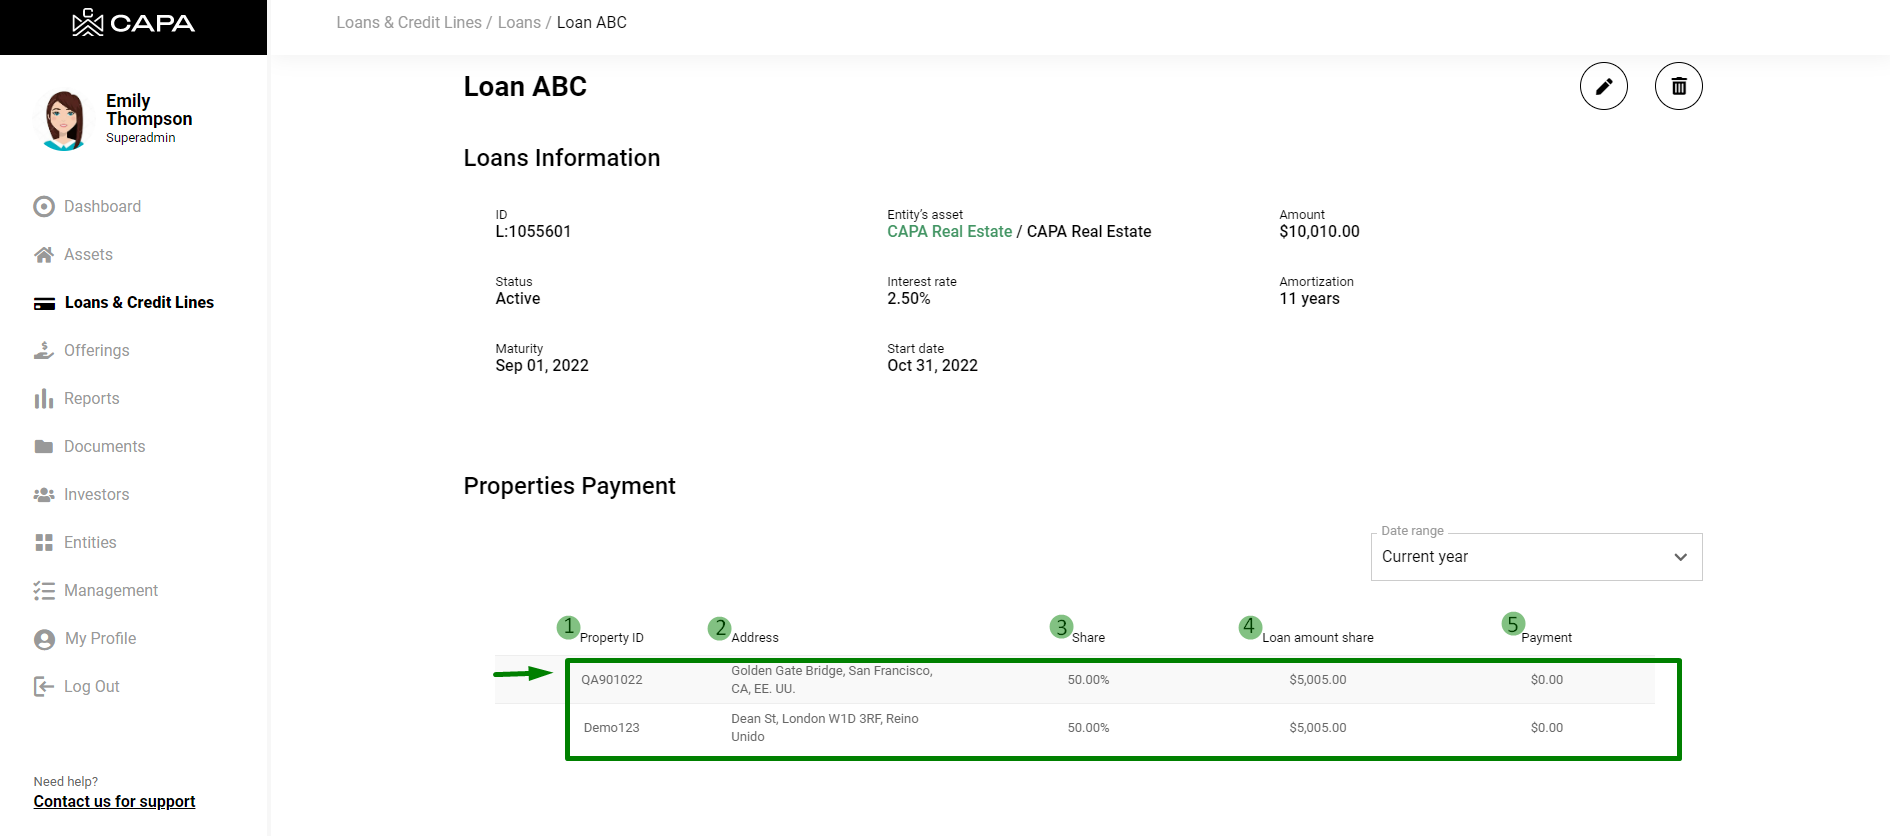The width and height of the screenshot is (1890, 836).
Task: Open Management menu item
Action: 111,591
